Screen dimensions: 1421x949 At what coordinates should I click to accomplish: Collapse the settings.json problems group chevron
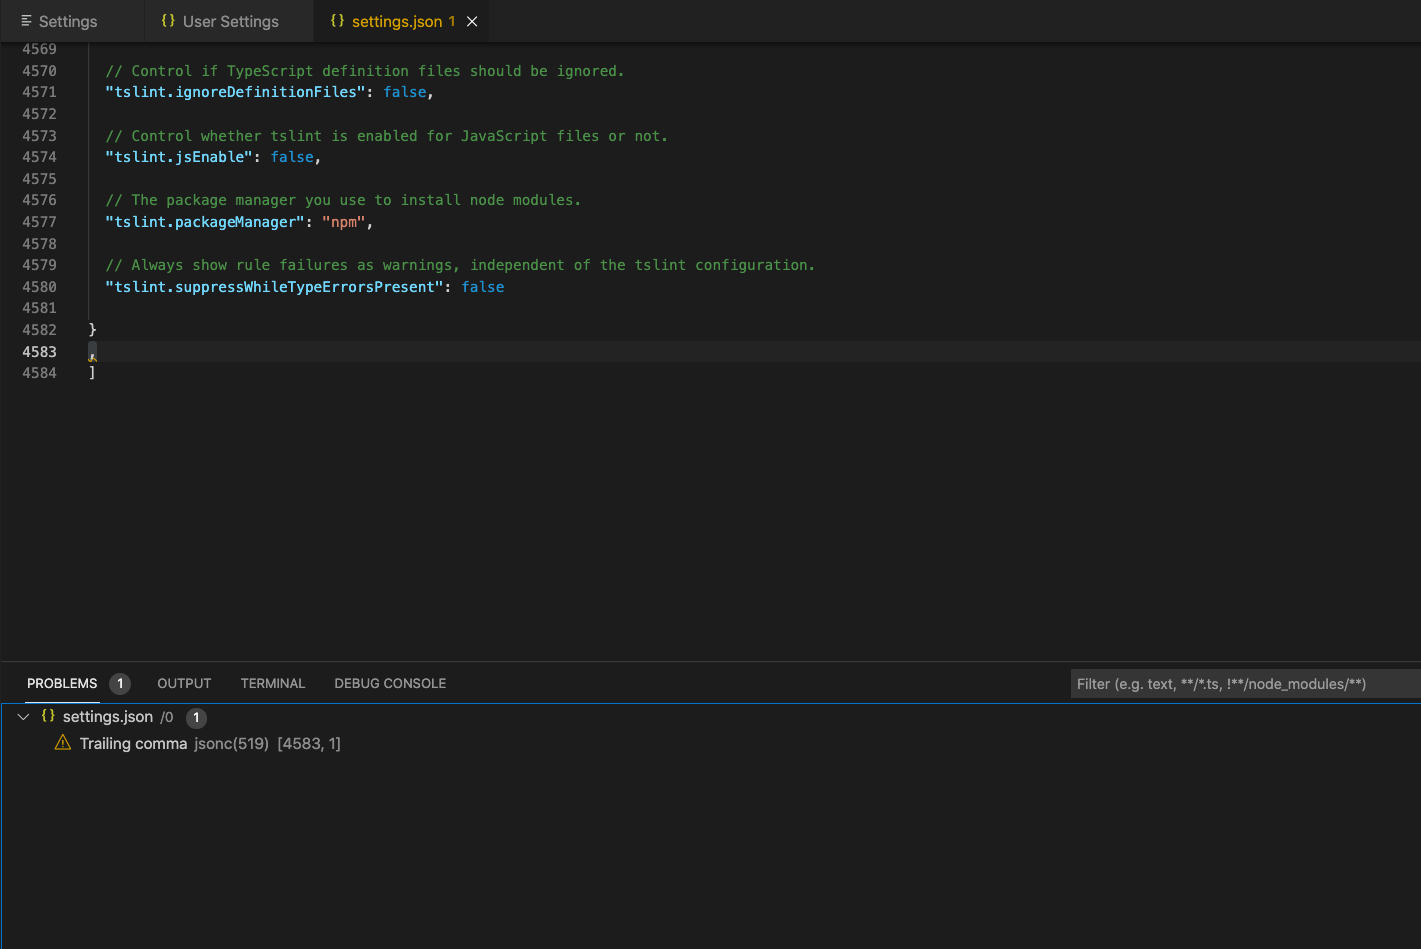coord(24,717)
